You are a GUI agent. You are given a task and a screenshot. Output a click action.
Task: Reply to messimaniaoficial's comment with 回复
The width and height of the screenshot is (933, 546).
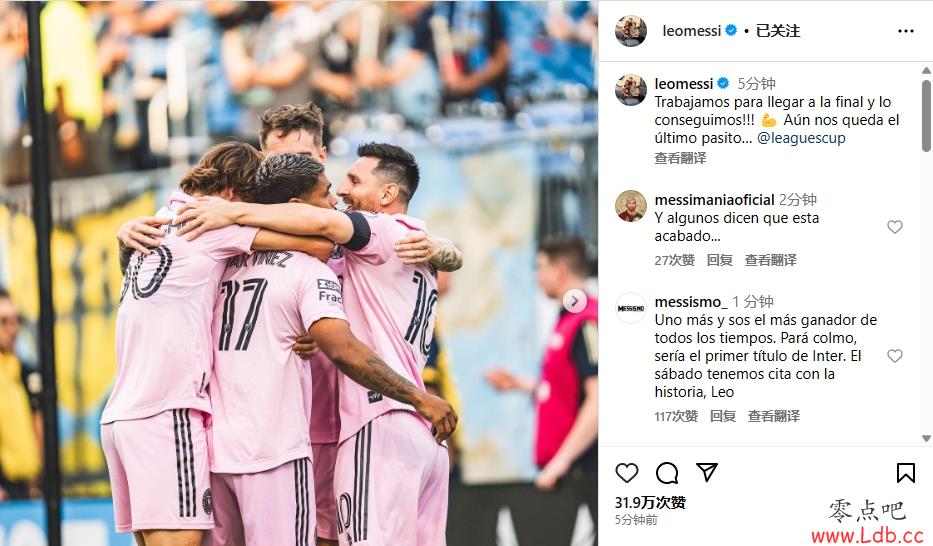[x=719, y=260]
